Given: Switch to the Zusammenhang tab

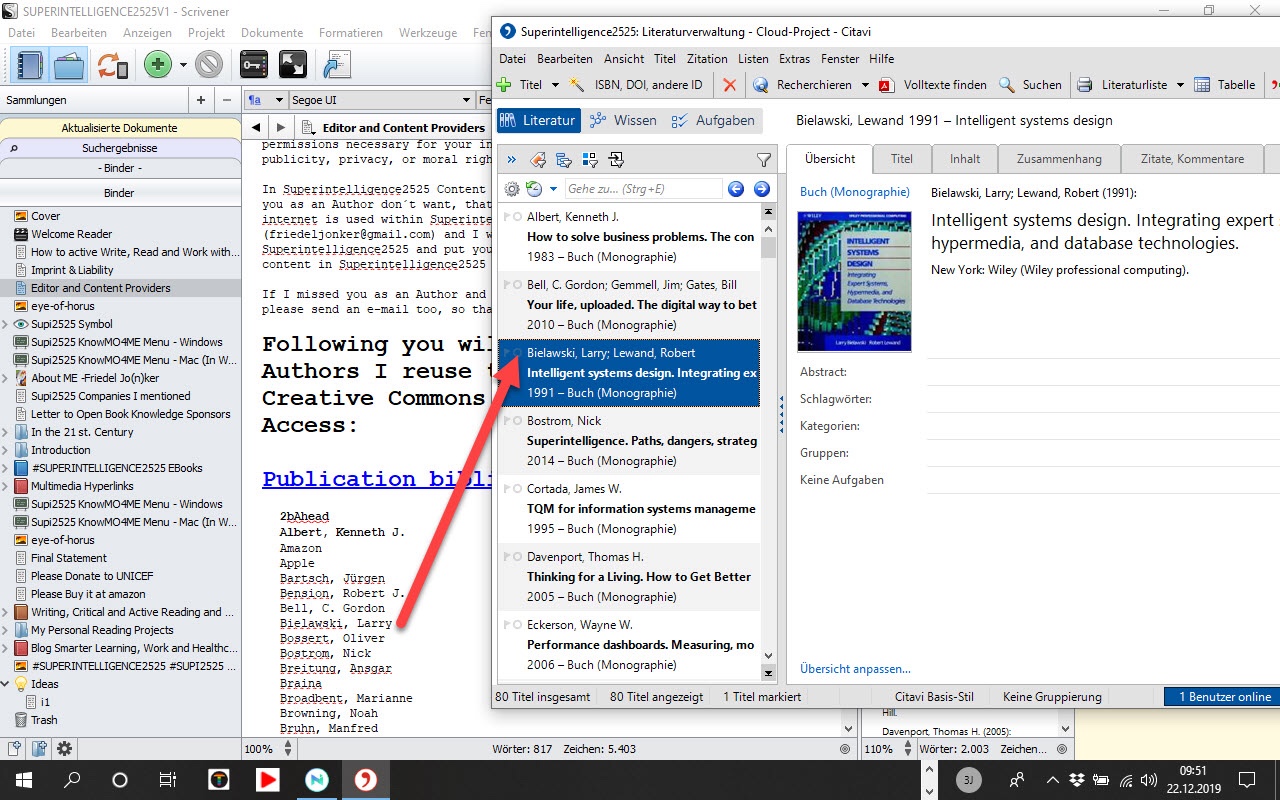Looking at the screenshot, I should coord(1059,159).
